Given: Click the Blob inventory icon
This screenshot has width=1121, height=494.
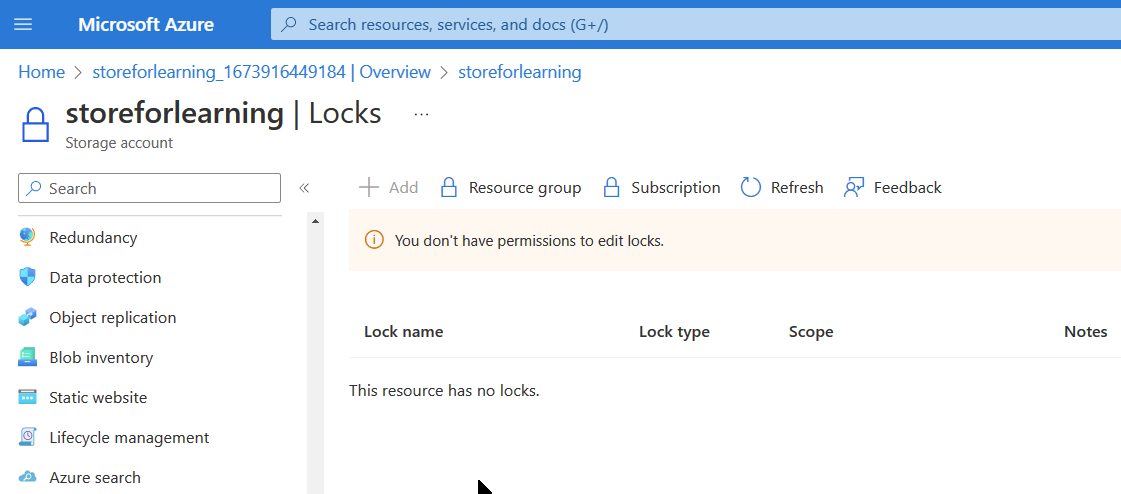Looking at the screenshot, I should [x=27, y=357].
